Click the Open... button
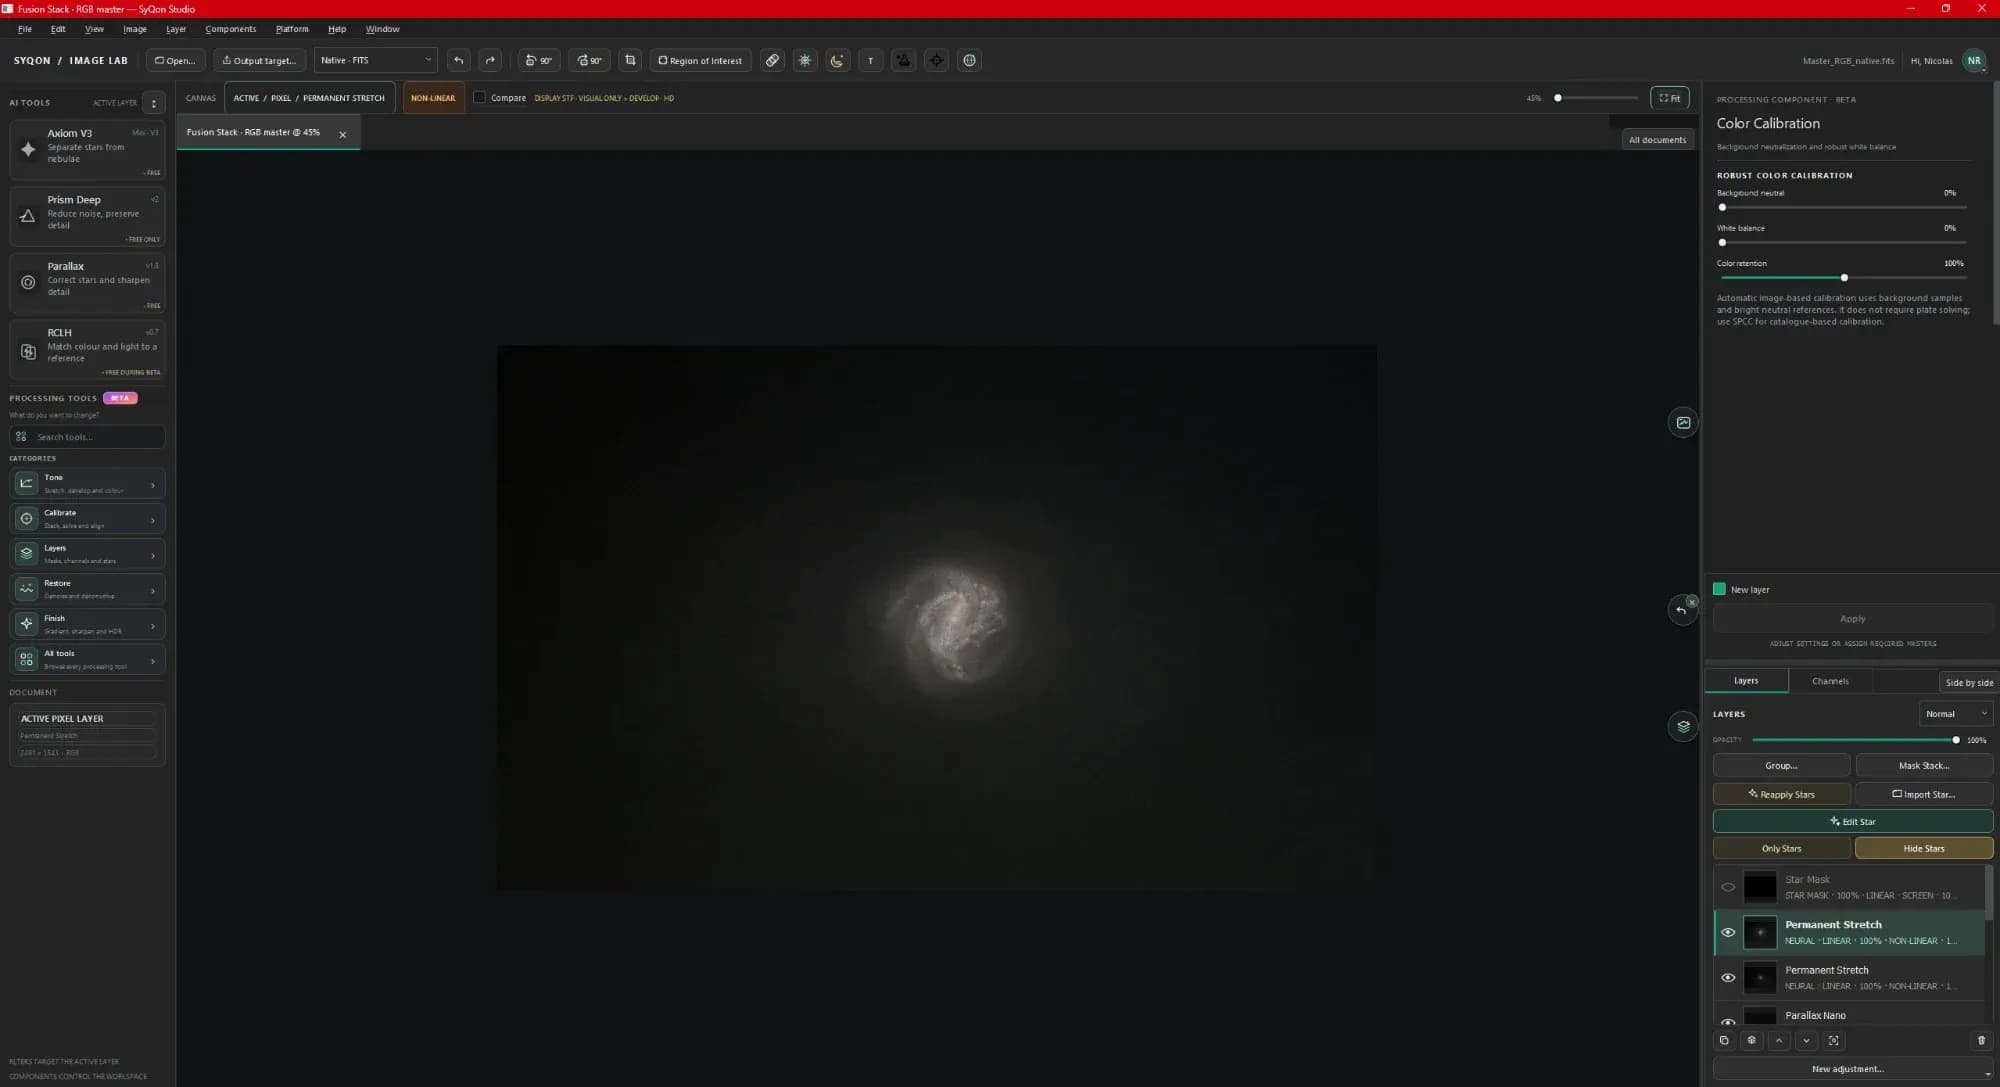2000x1087 pixels. point(175,60)
